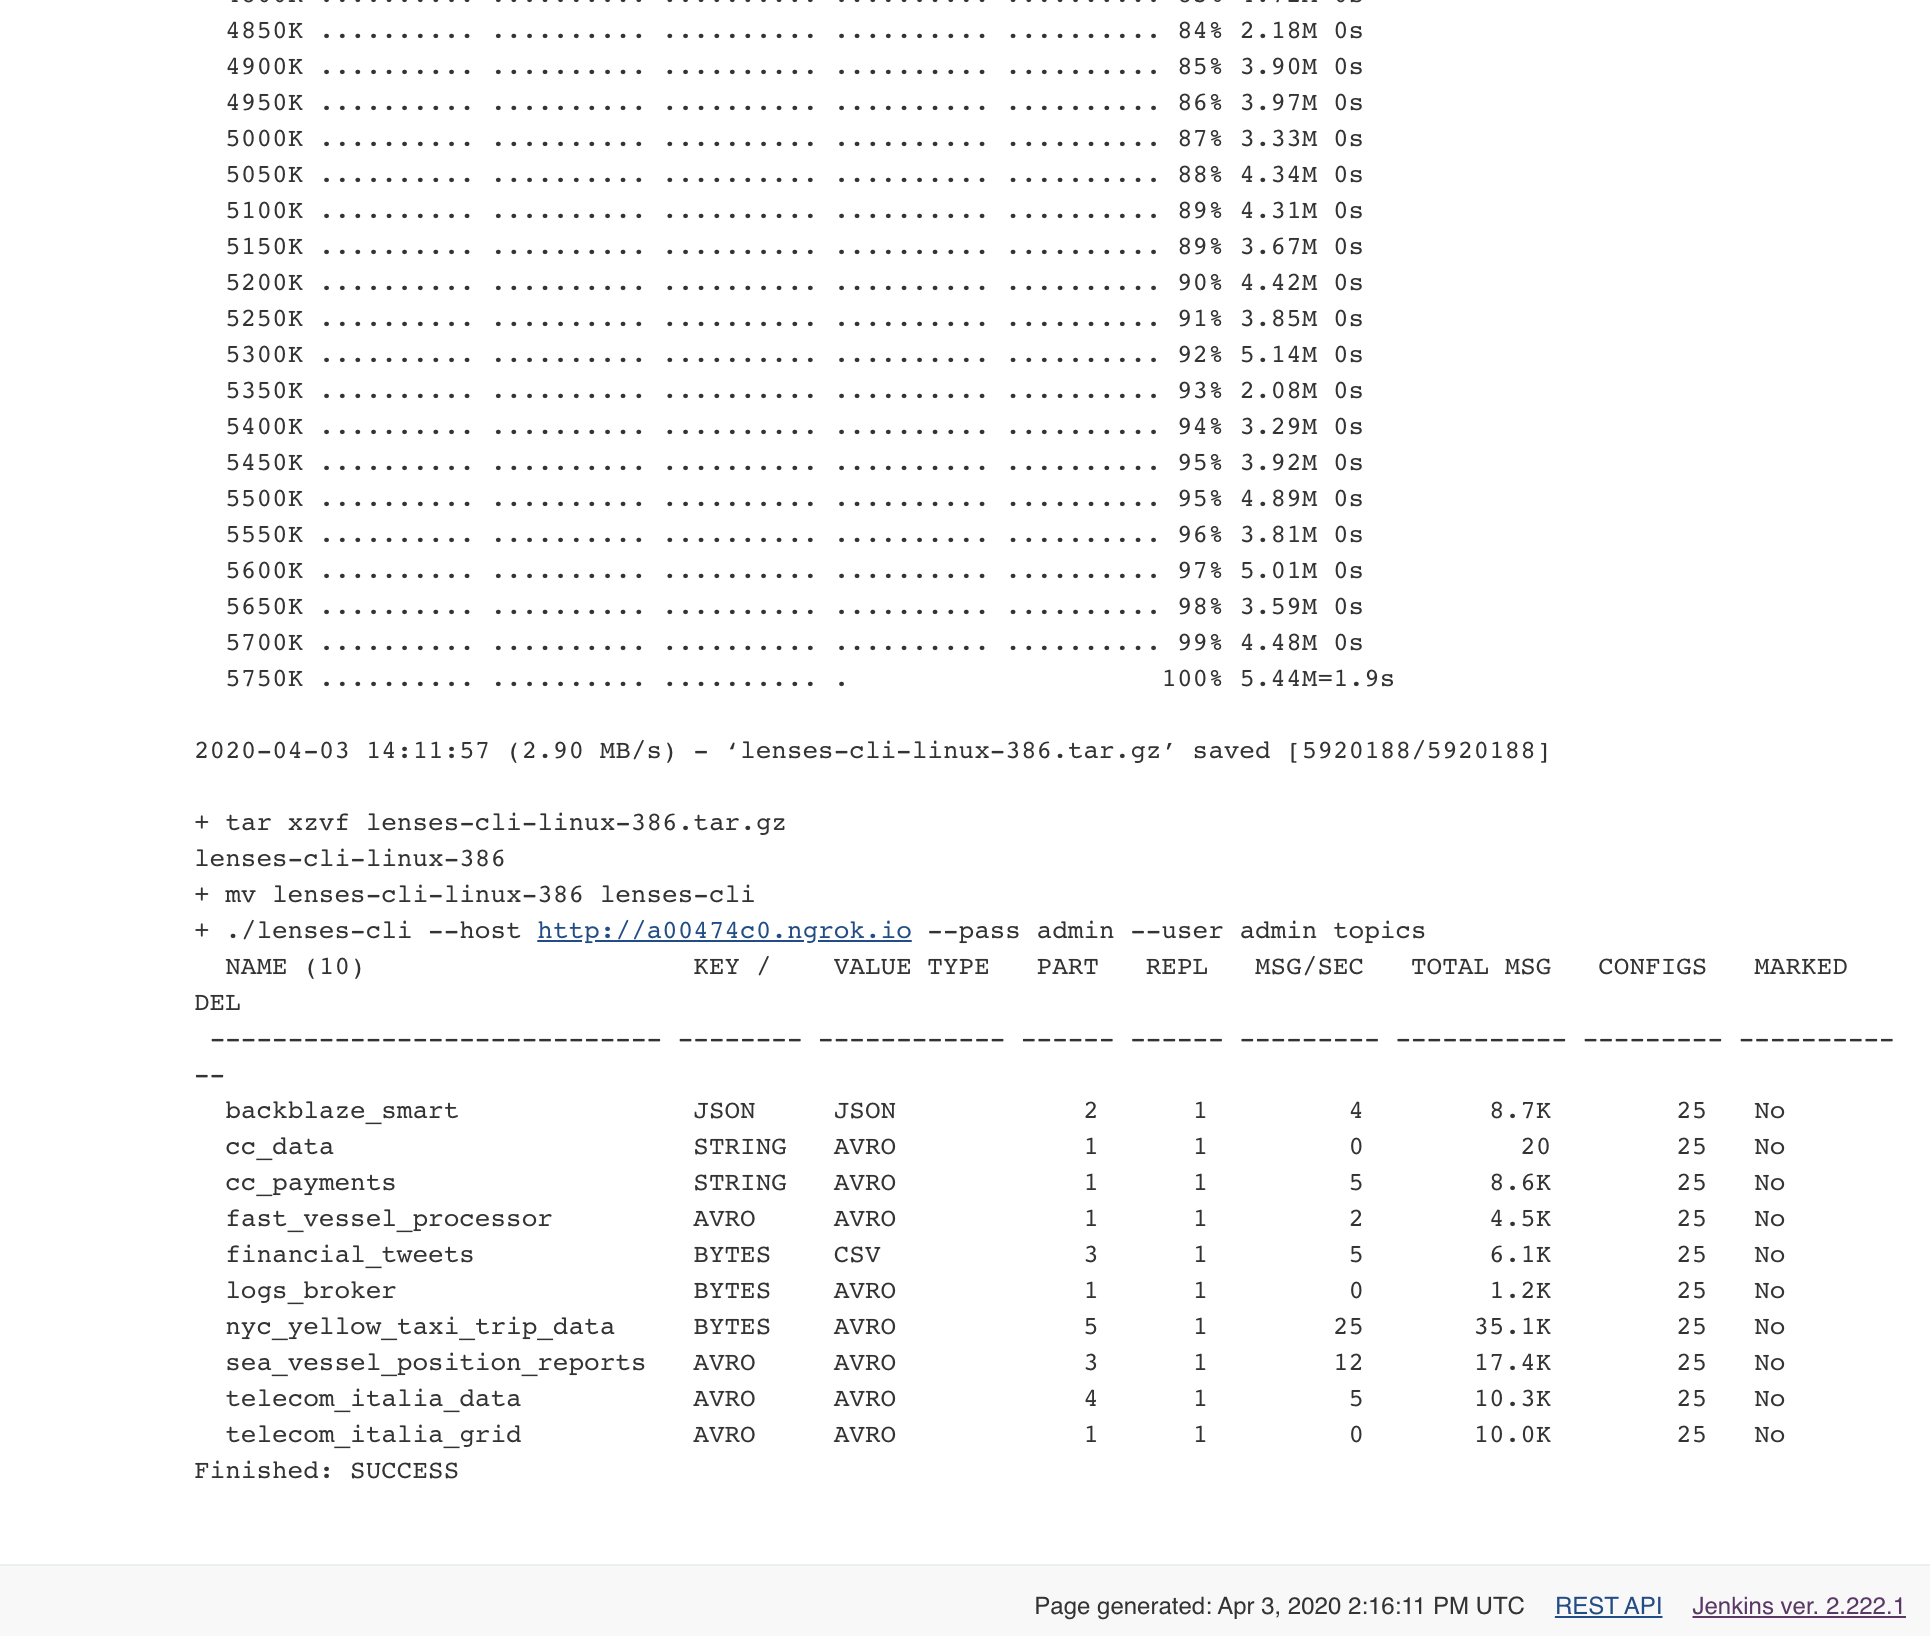Click the '5750K' download progress row
This screenshot has width=1930, height=1636.
point(810,679)
